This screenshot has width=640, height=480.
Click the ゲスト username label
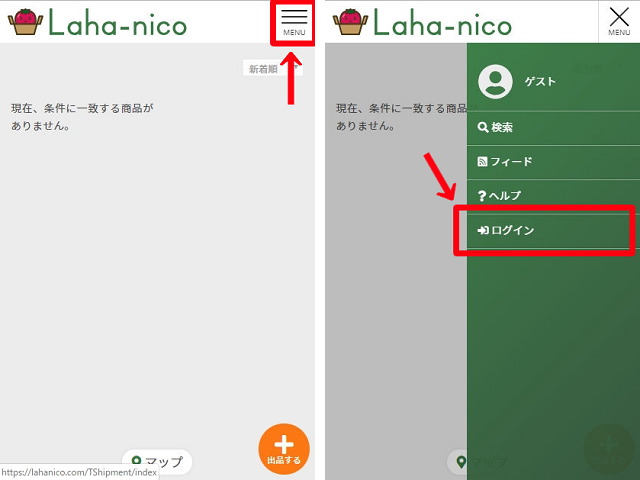point(540,82)
